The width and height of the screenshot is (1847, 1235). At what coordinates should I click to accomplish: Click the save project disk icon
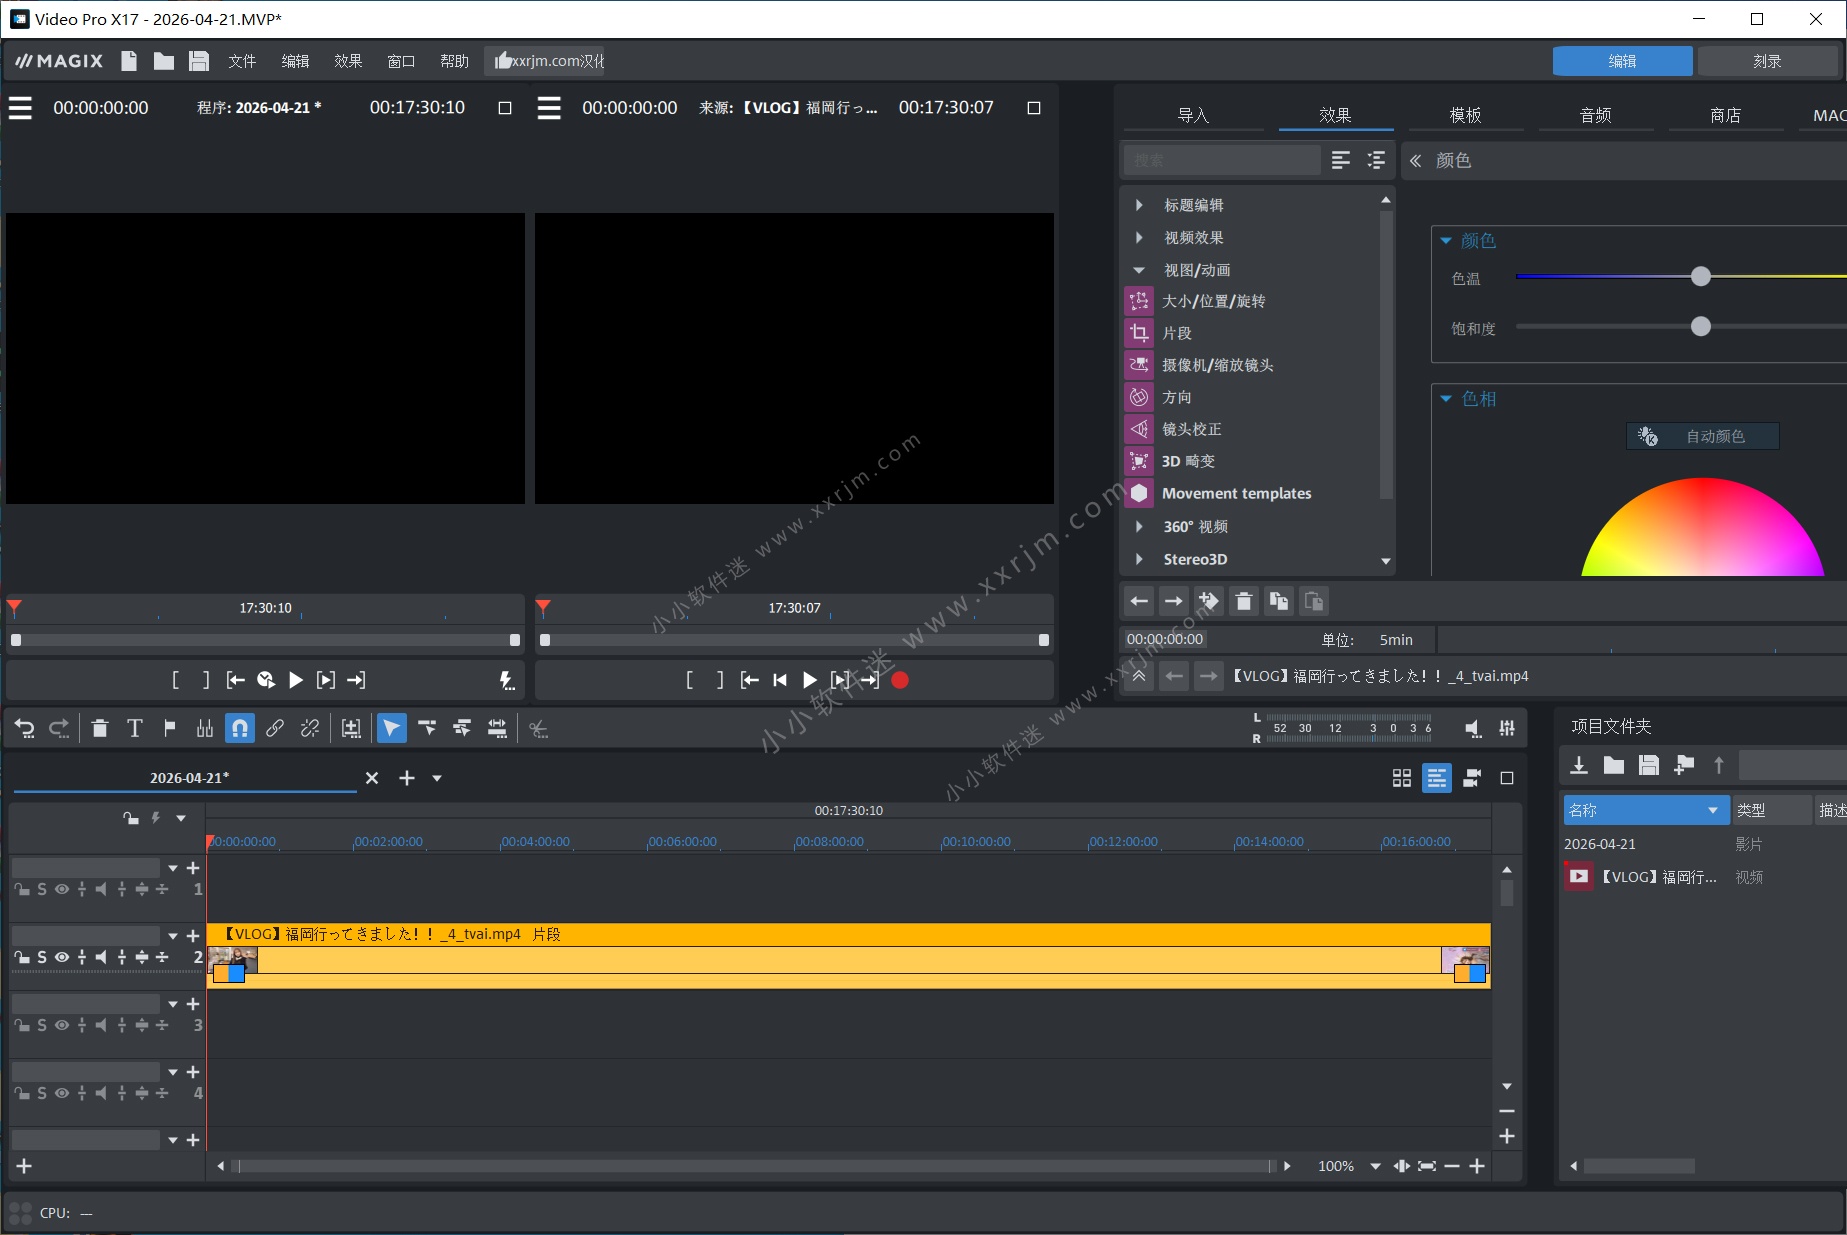click(x=199, y=61)
